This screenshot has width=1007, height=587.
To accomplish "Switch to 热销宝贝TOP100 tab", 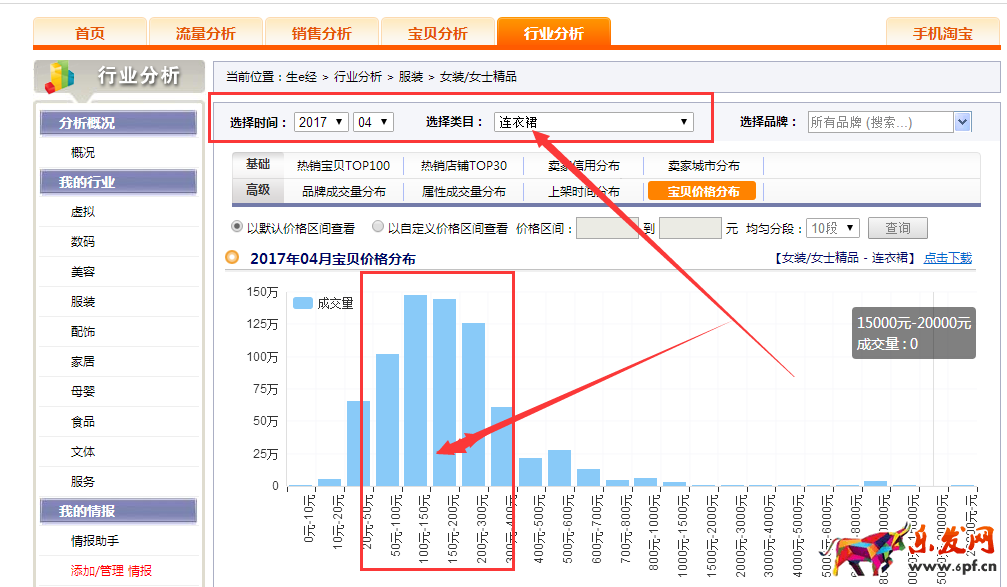I will (343, 166).
